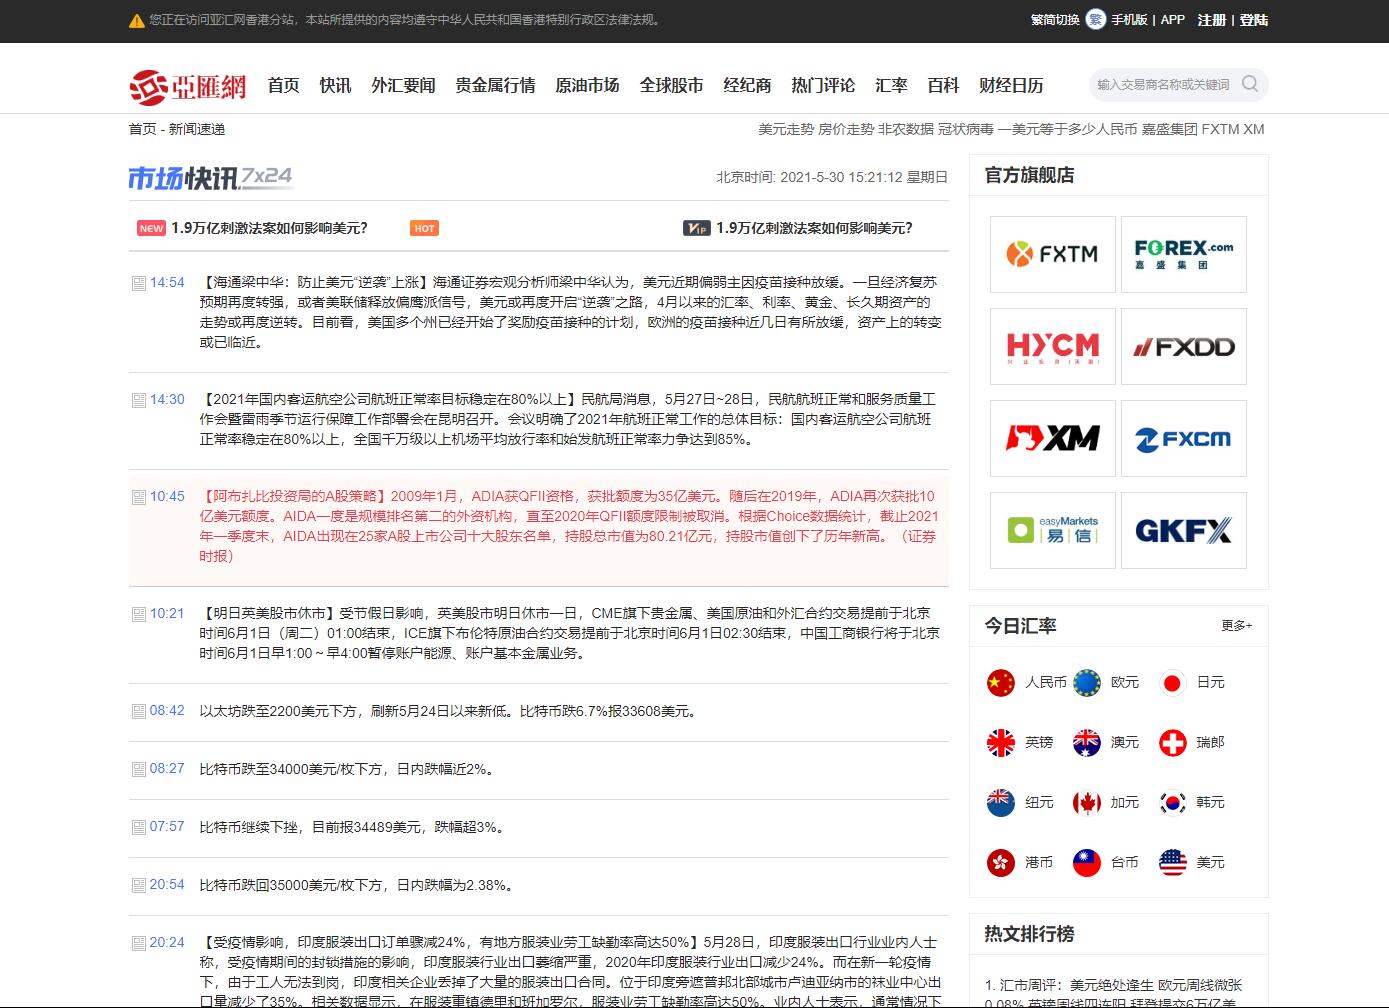Viewport: 1389px width, 1008px height.
Task: Click the 注册 link in top bar
Action: pyautogui.click(x=1211, y=20)
